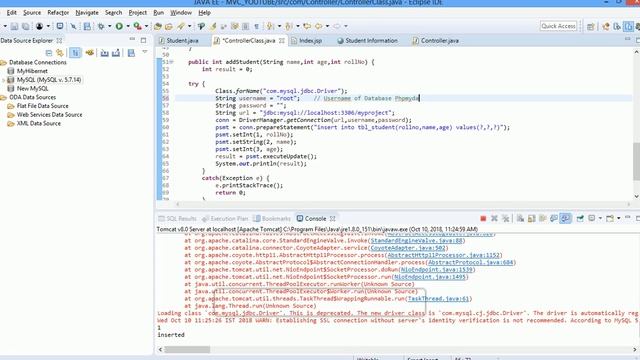Open the Back navigation history dropdown arrow
The width and height of the screenshot is (640, 360).
pos(327,26)
